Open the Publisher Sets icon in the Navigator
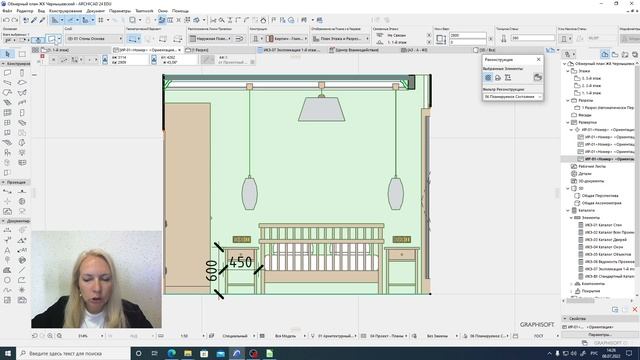The image size is (640, 360). coord(635,54)
